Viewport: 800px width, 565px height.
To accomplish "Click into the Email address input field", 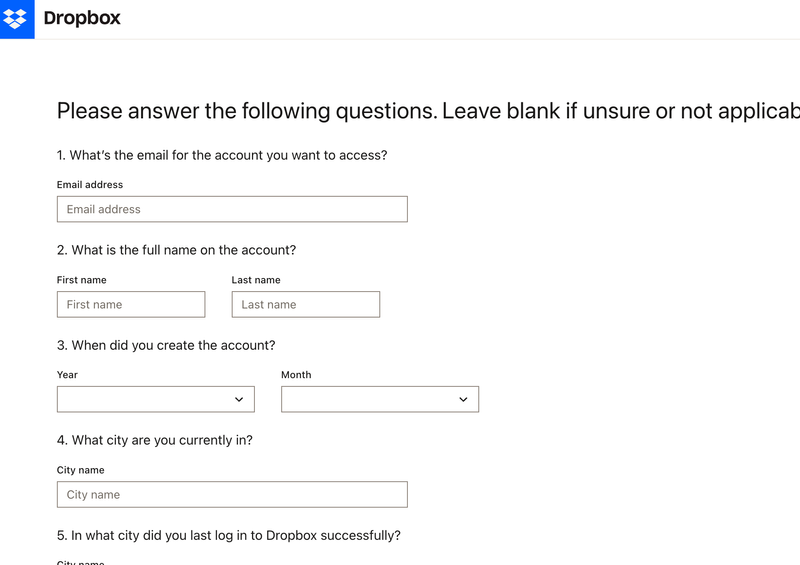I will coord(232,209).
